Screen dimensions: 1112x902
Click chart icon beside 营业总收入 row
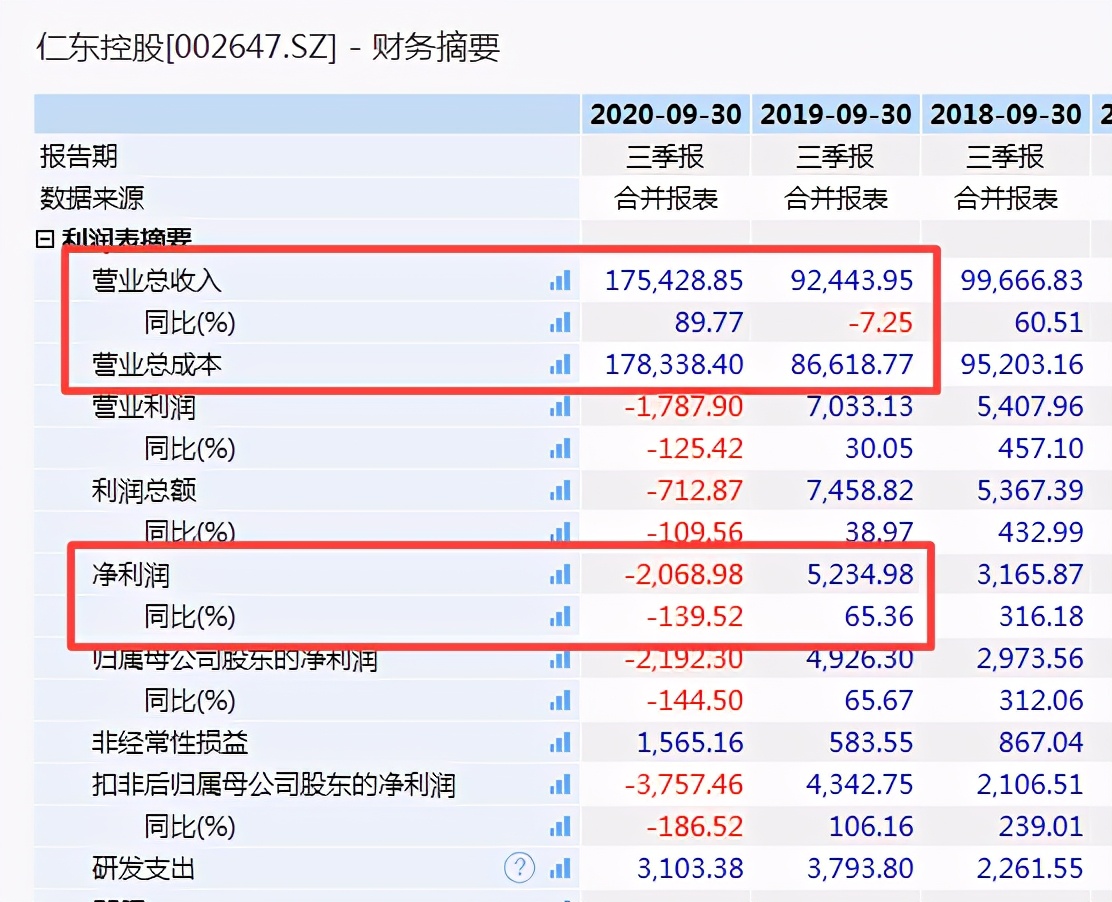point(560,281)
